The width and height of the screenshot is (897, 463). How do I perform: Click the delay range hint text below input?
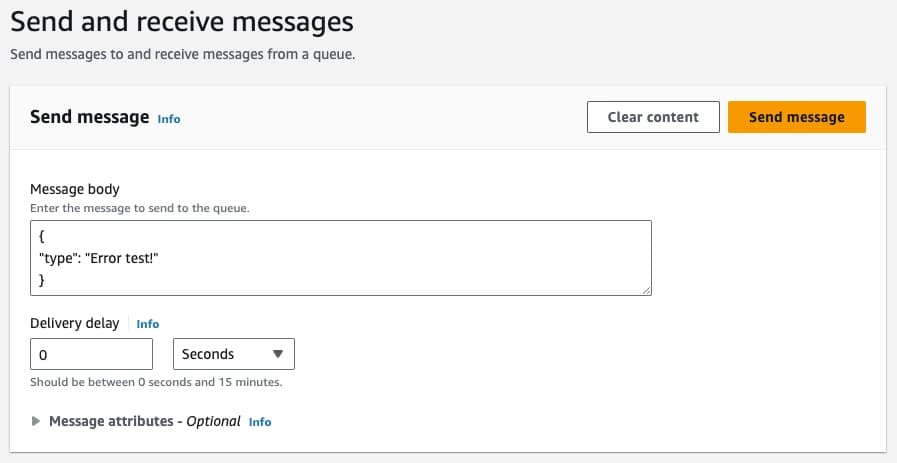coord(155,383)
